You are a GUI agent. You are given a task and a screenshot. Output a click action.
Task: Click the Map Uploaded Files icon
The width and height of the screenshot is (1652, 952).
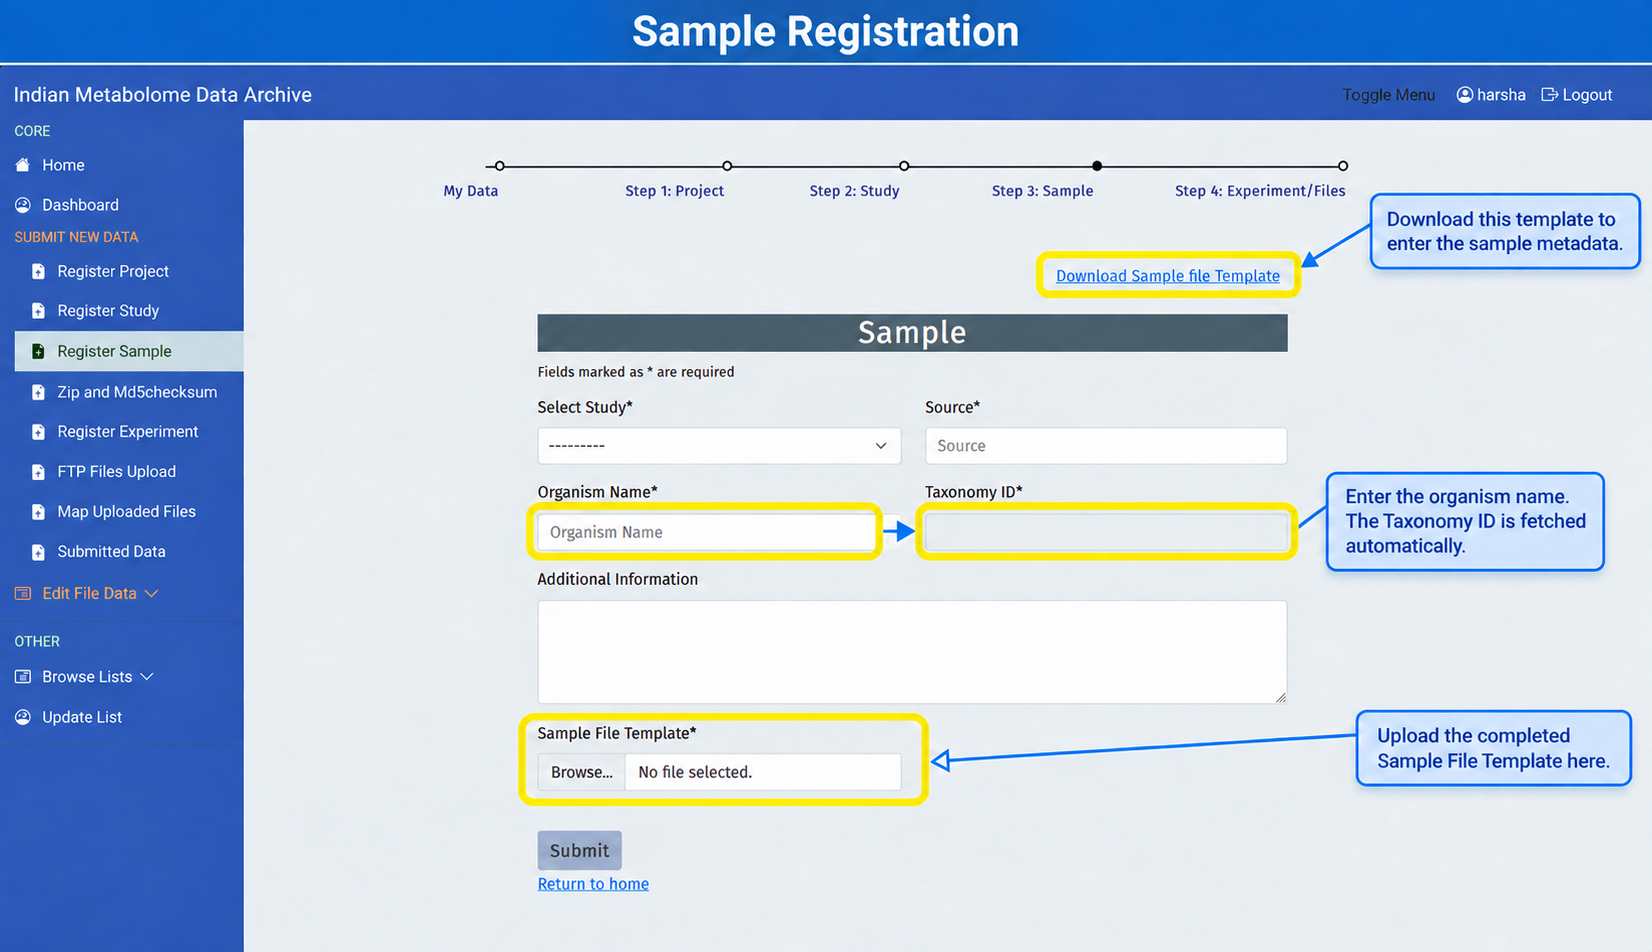click(x=38, y=512)
